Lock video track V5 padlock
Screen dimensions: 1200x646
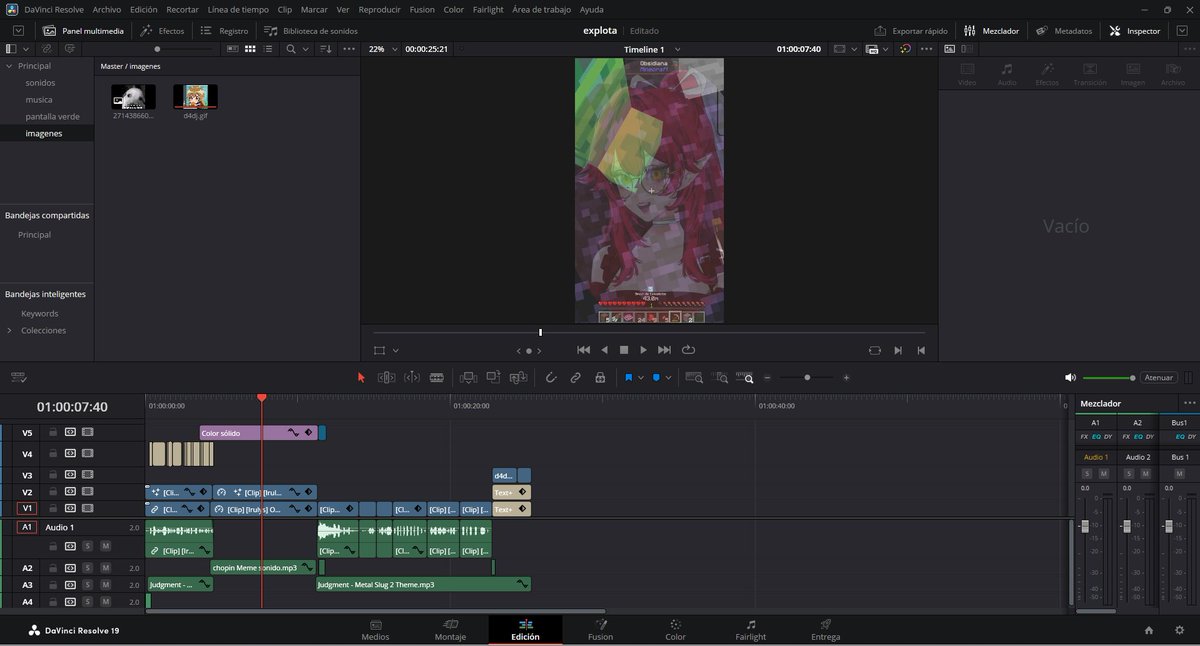[53, 433]
